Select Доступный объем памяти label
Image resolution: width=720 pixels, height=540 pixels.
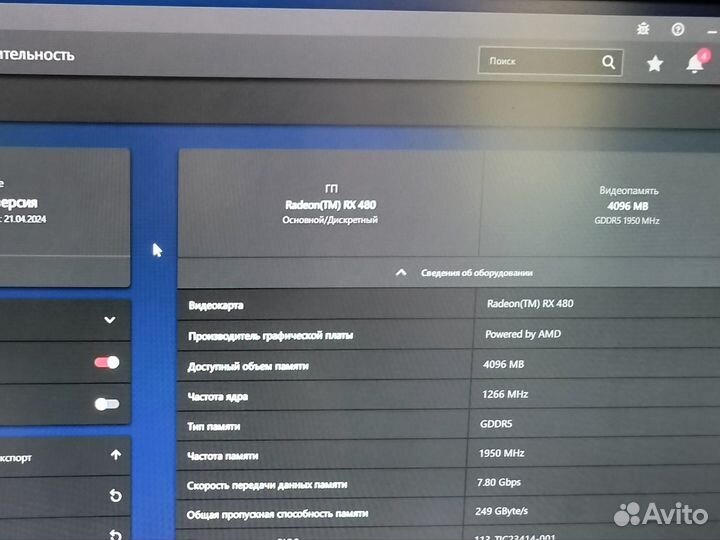tap(248, 366)
